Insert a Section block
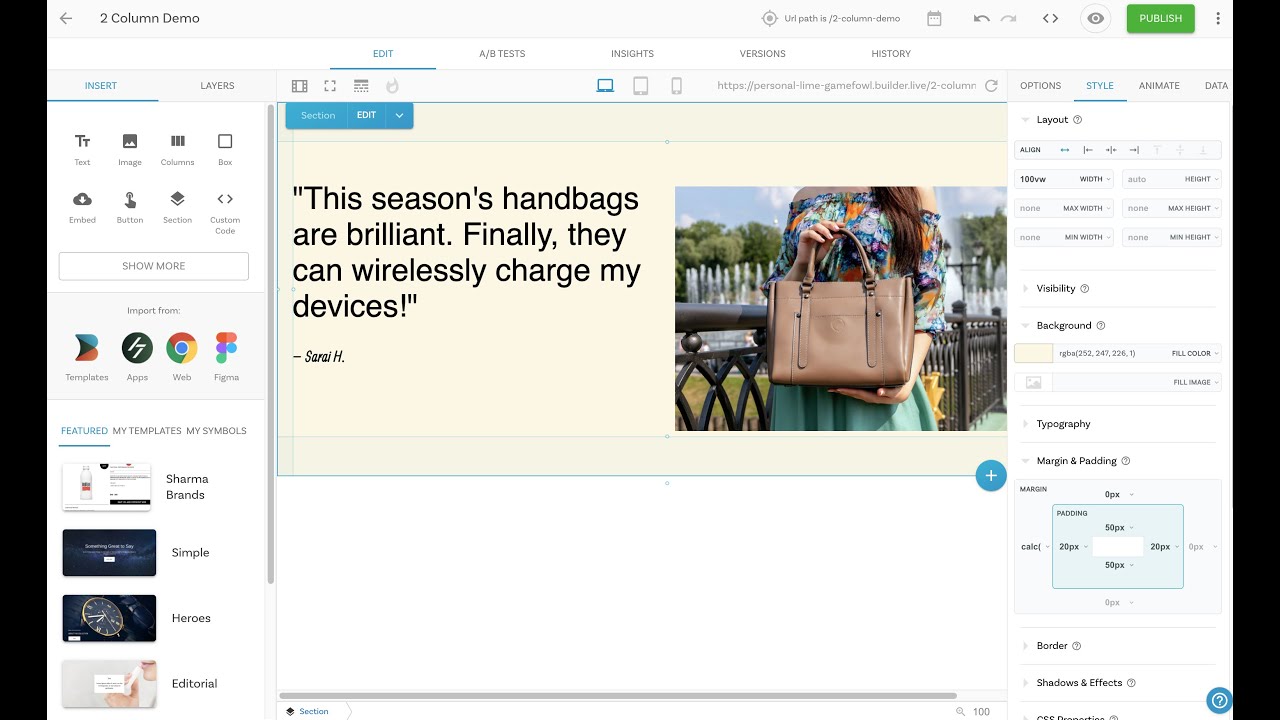 (x=177, y=207)
